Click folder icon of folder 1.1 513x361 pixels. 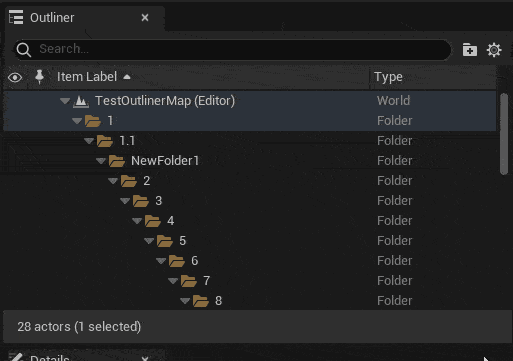click(x=105, y=141)
